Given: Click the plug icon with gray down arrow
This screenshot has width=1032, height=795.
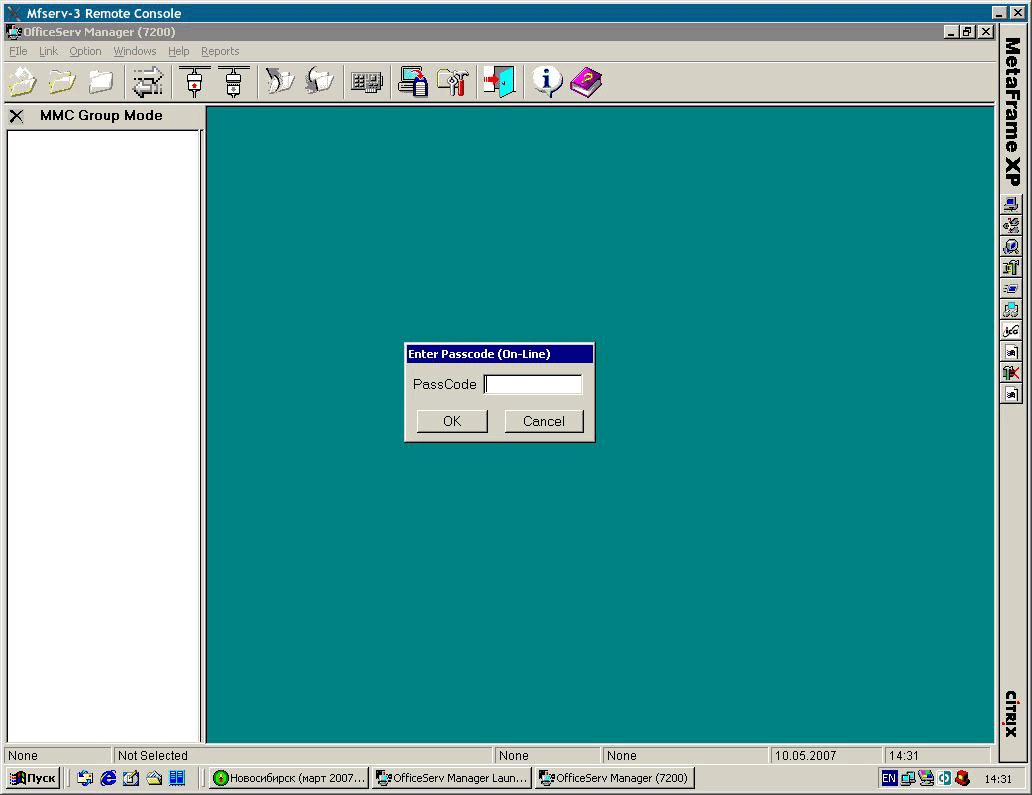Looking at the screenshot, I should pos(234,82).
